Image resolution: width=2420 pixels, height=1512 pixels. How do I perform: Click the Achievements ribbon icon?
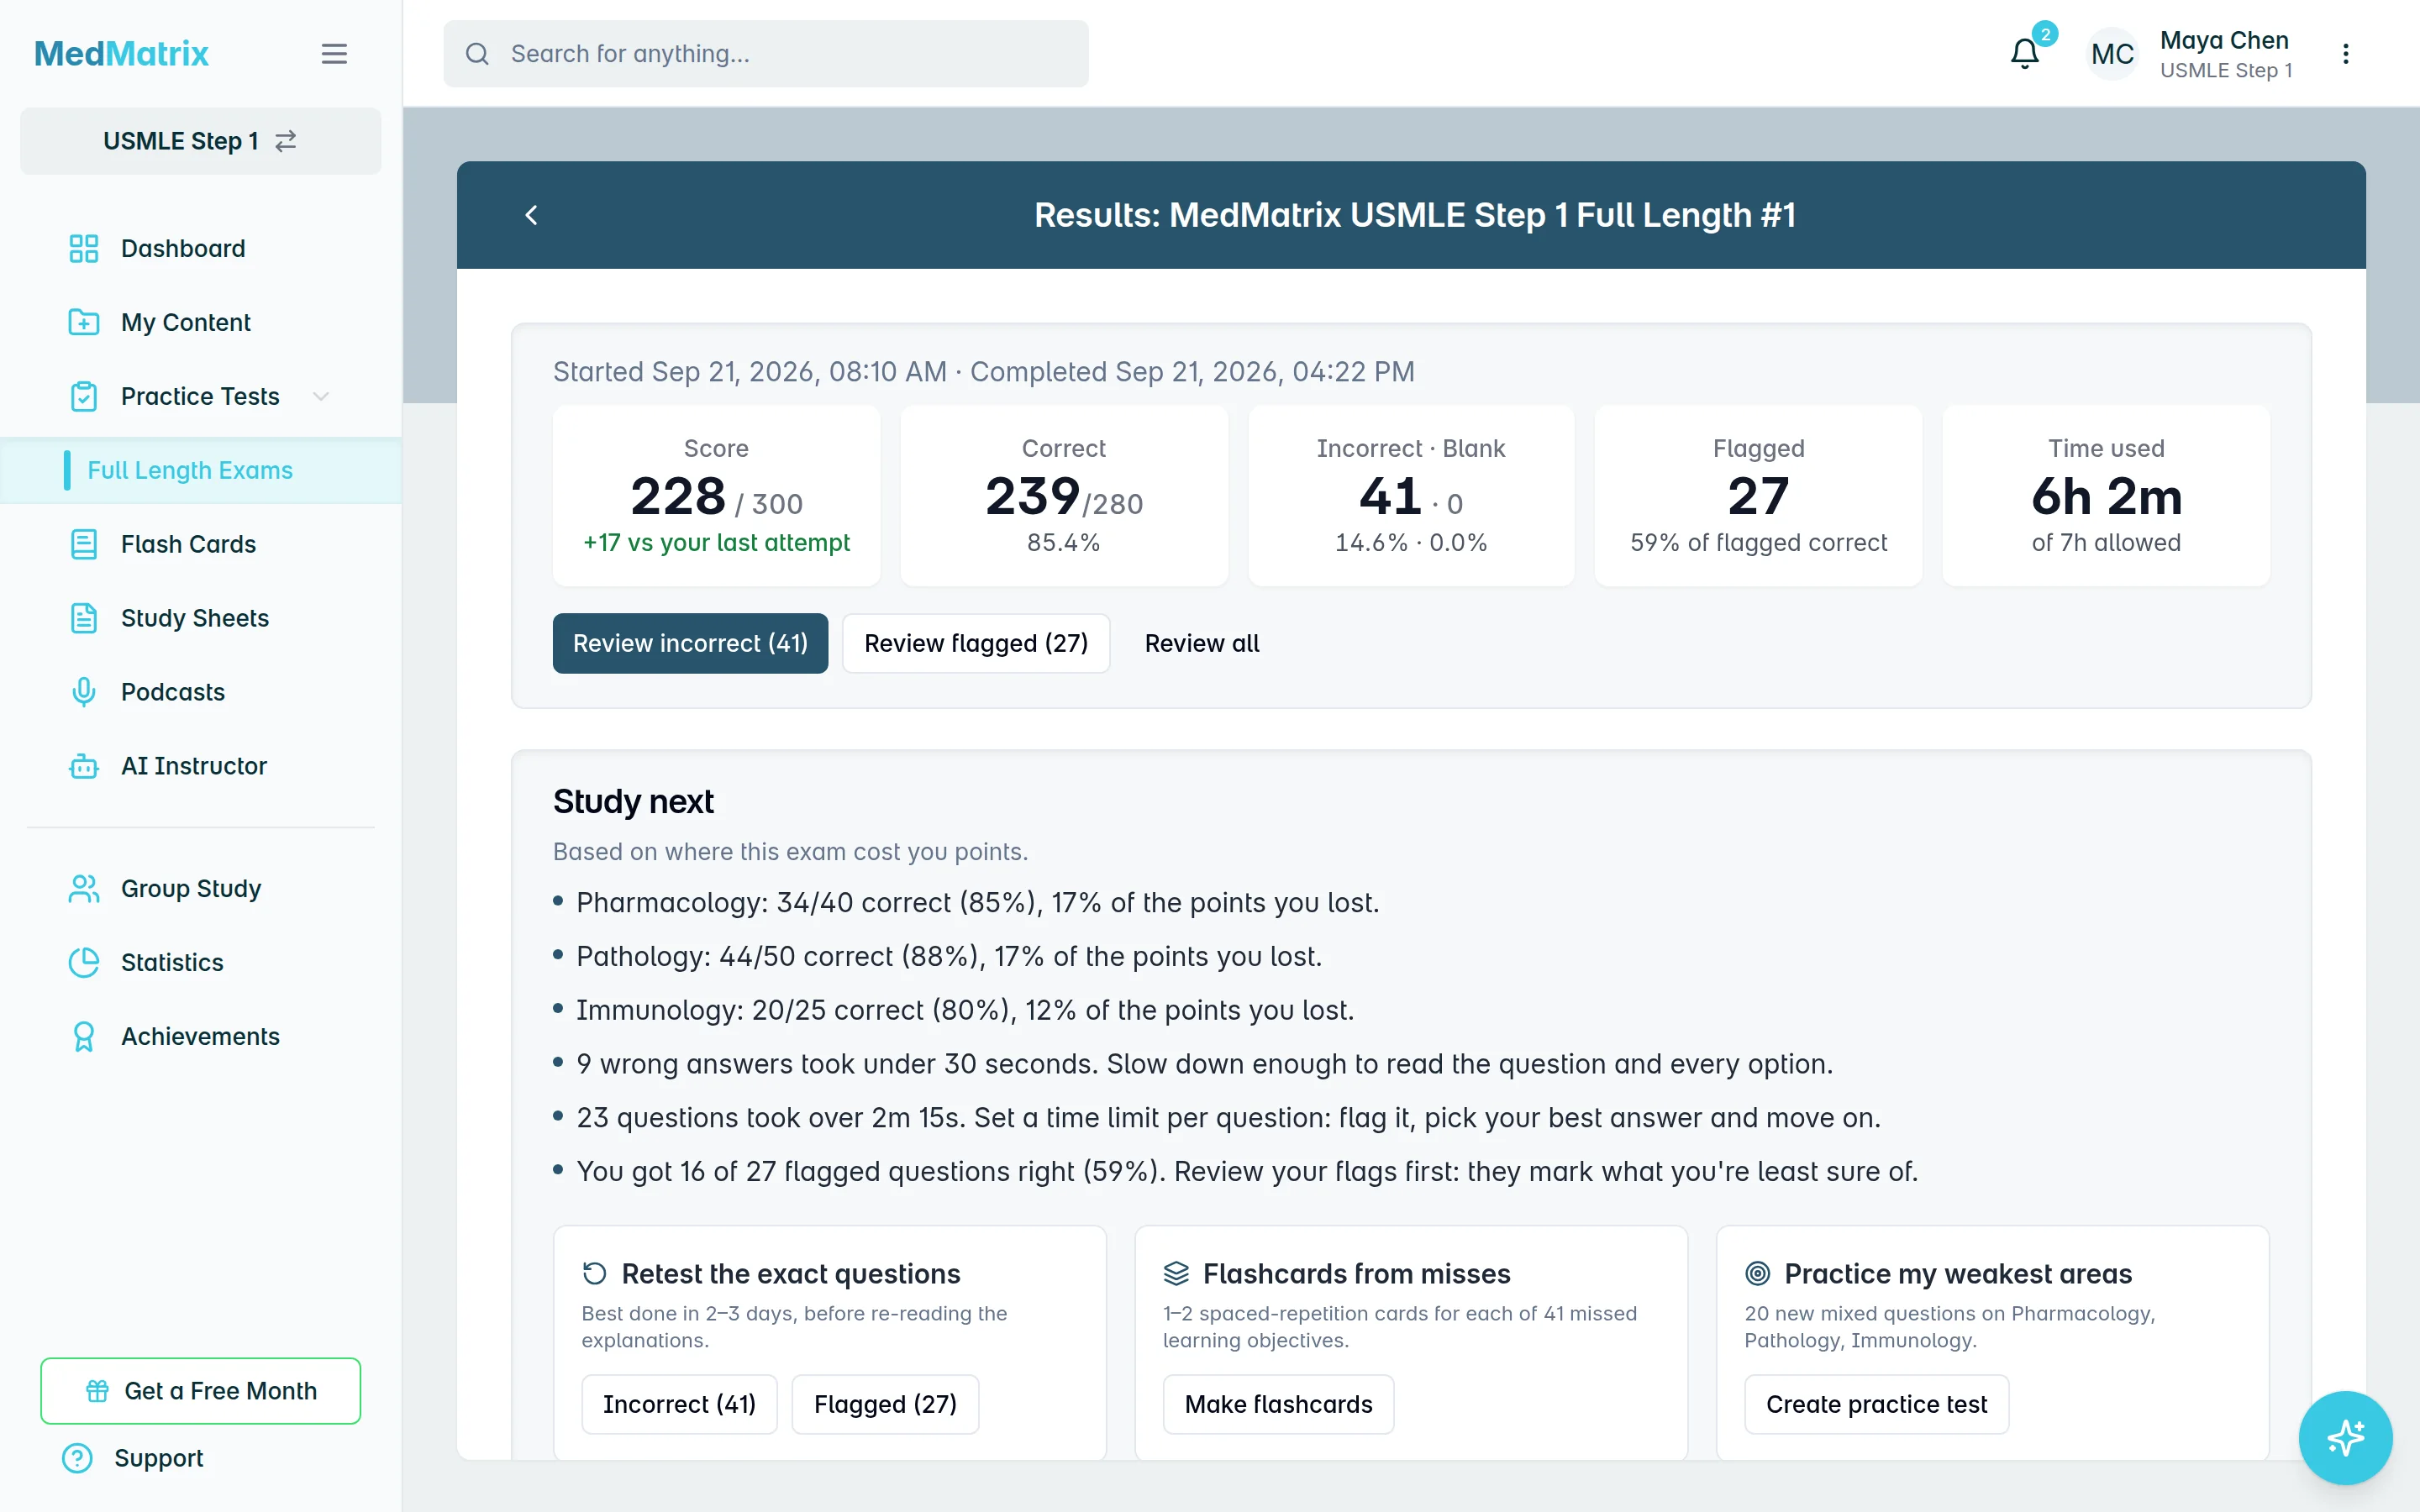pyautogui.click(x=84, y=1036)
